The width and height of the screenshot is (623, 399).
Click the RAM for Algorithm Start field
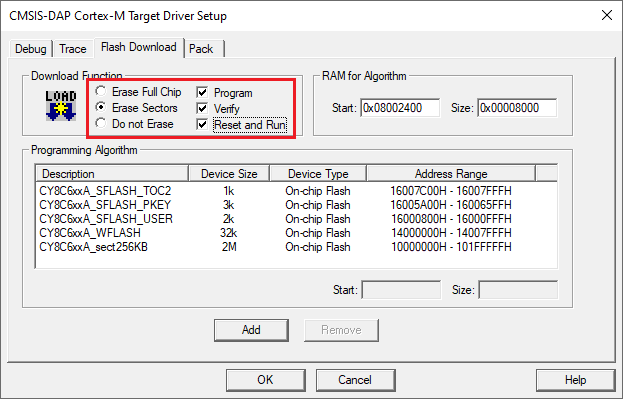click(x=400, y=108)
